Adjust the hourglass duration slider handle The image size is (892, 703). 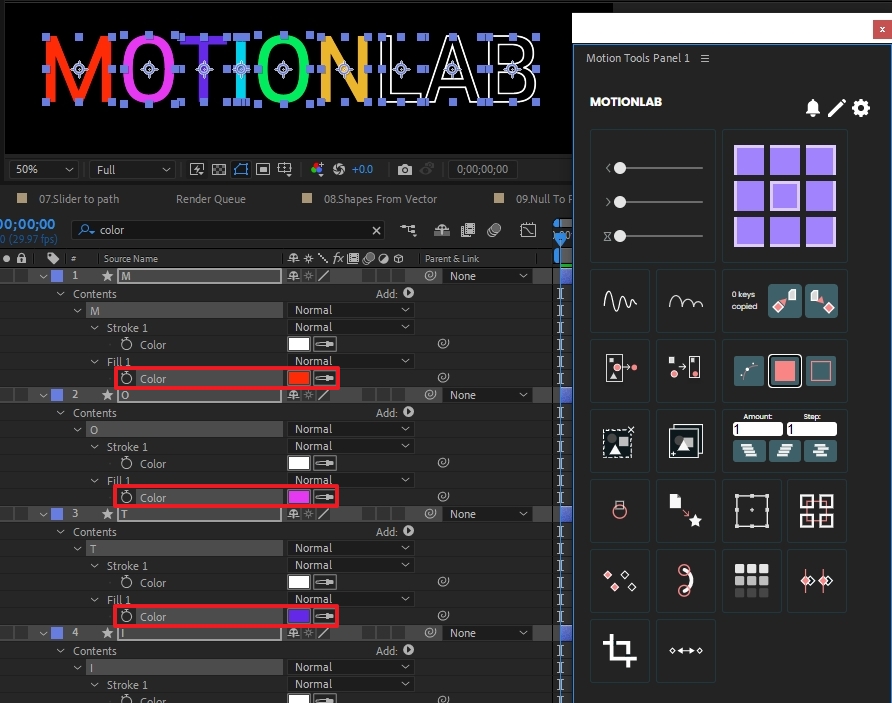pos(620,236)
